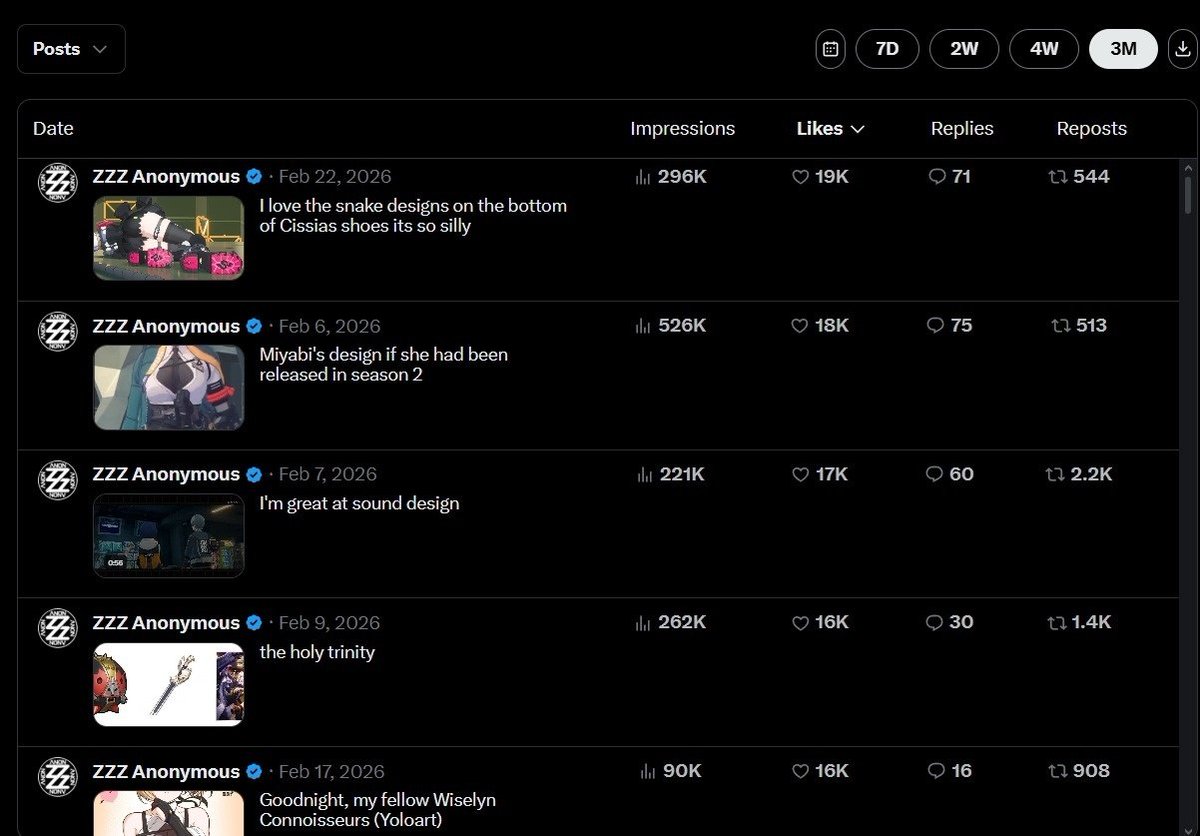Viewport: 1200px width, 836px height.
Task: Click reply bubble icon next to 30
Action: 935,623
